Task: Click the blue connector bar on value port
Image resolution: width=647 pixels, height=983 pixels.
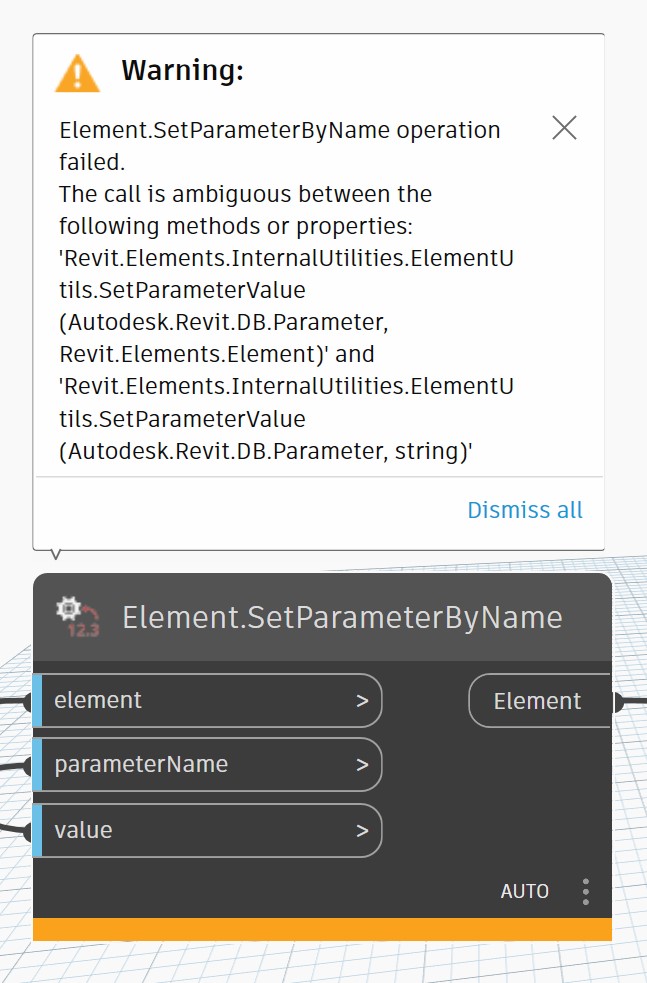Action: pos(37,831)
